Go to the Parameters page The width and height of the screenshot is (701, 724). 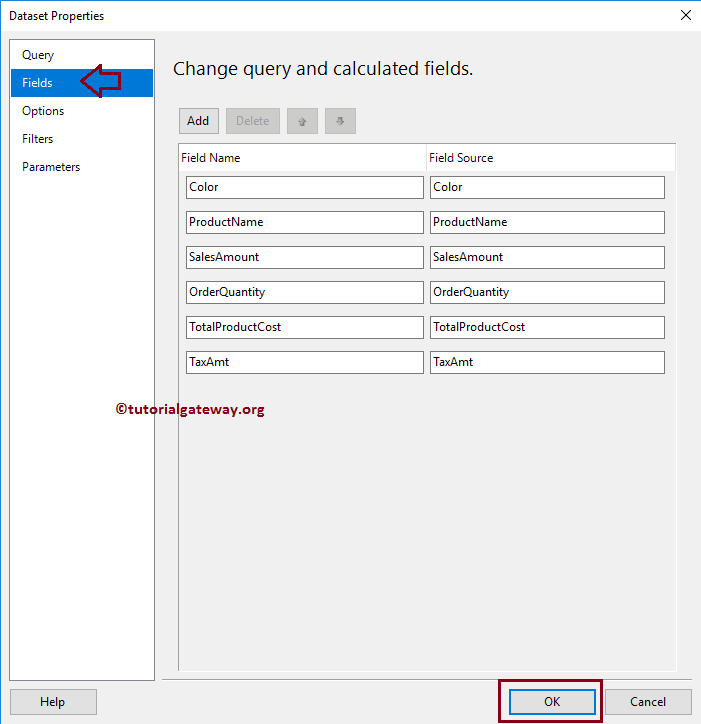point(51,167)
